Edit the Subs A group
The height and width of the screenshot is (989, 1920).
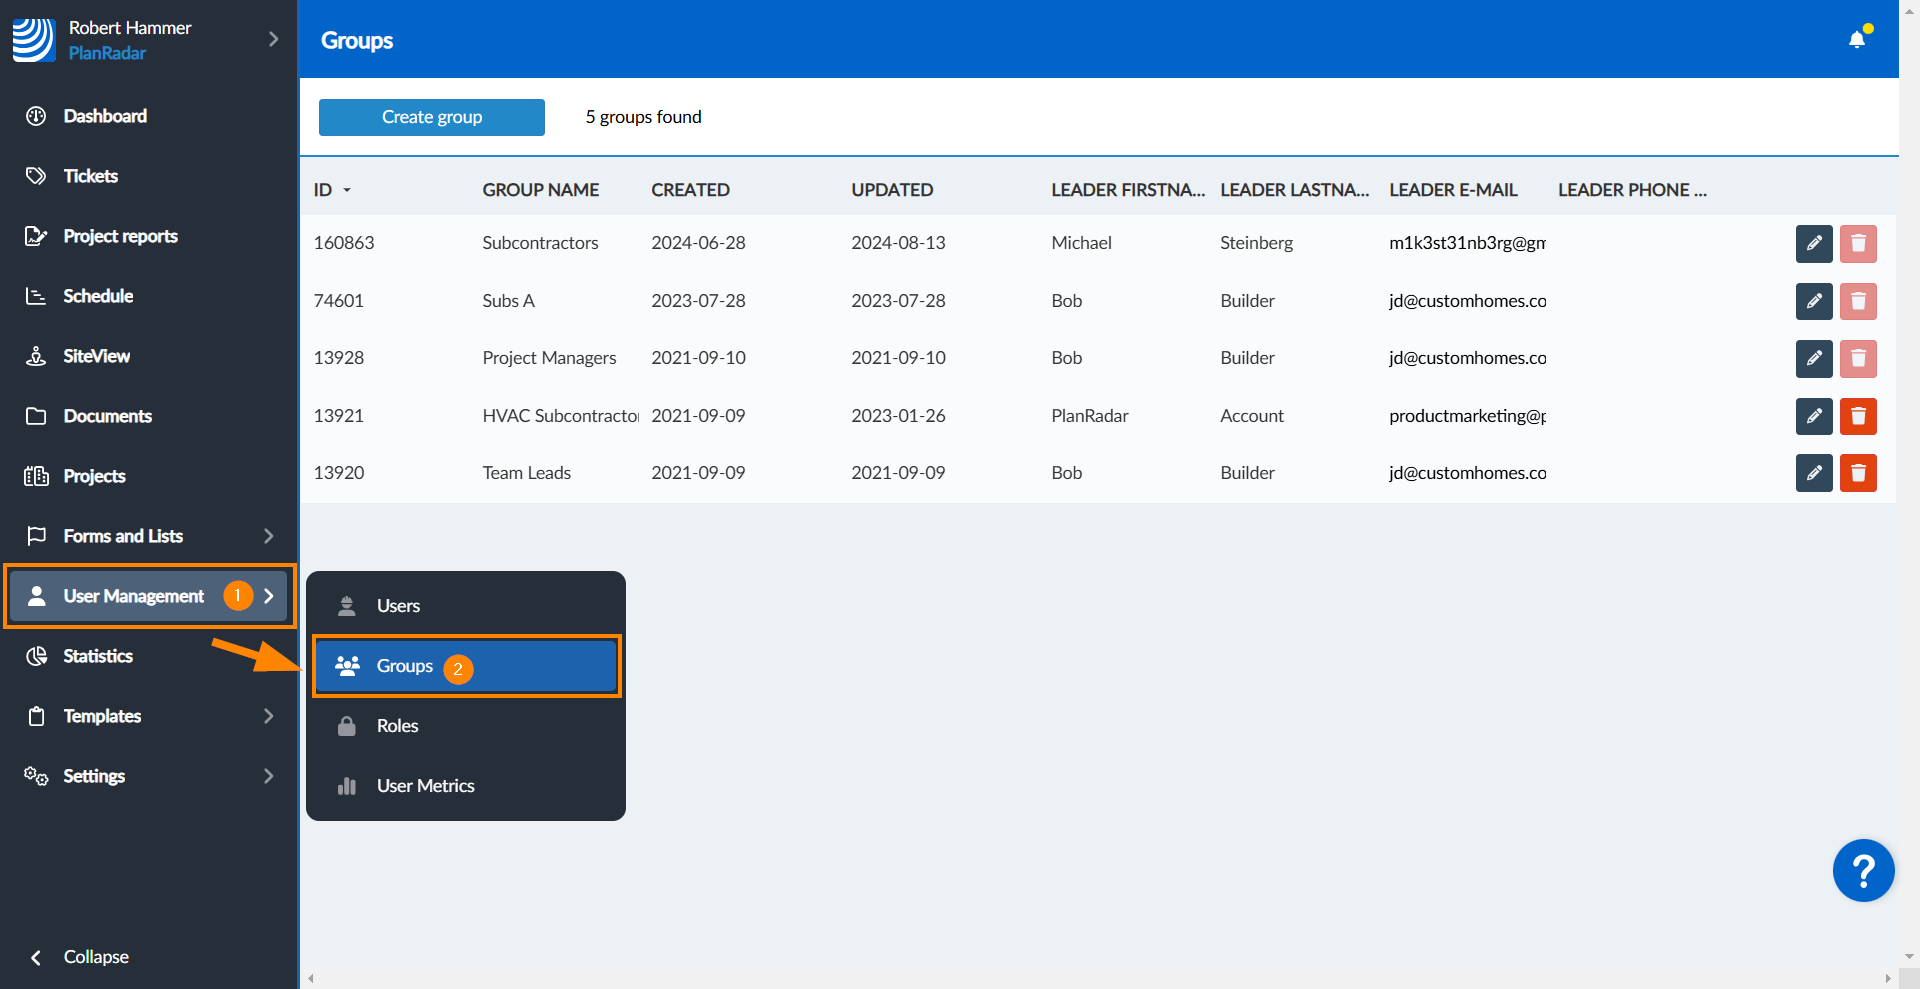tap(1814, 301)
